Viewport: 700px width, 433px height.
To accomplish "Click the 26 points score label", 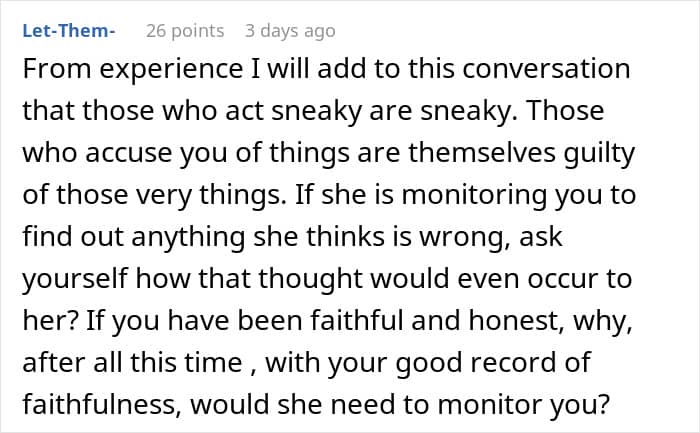I will (x=185, y=31).
